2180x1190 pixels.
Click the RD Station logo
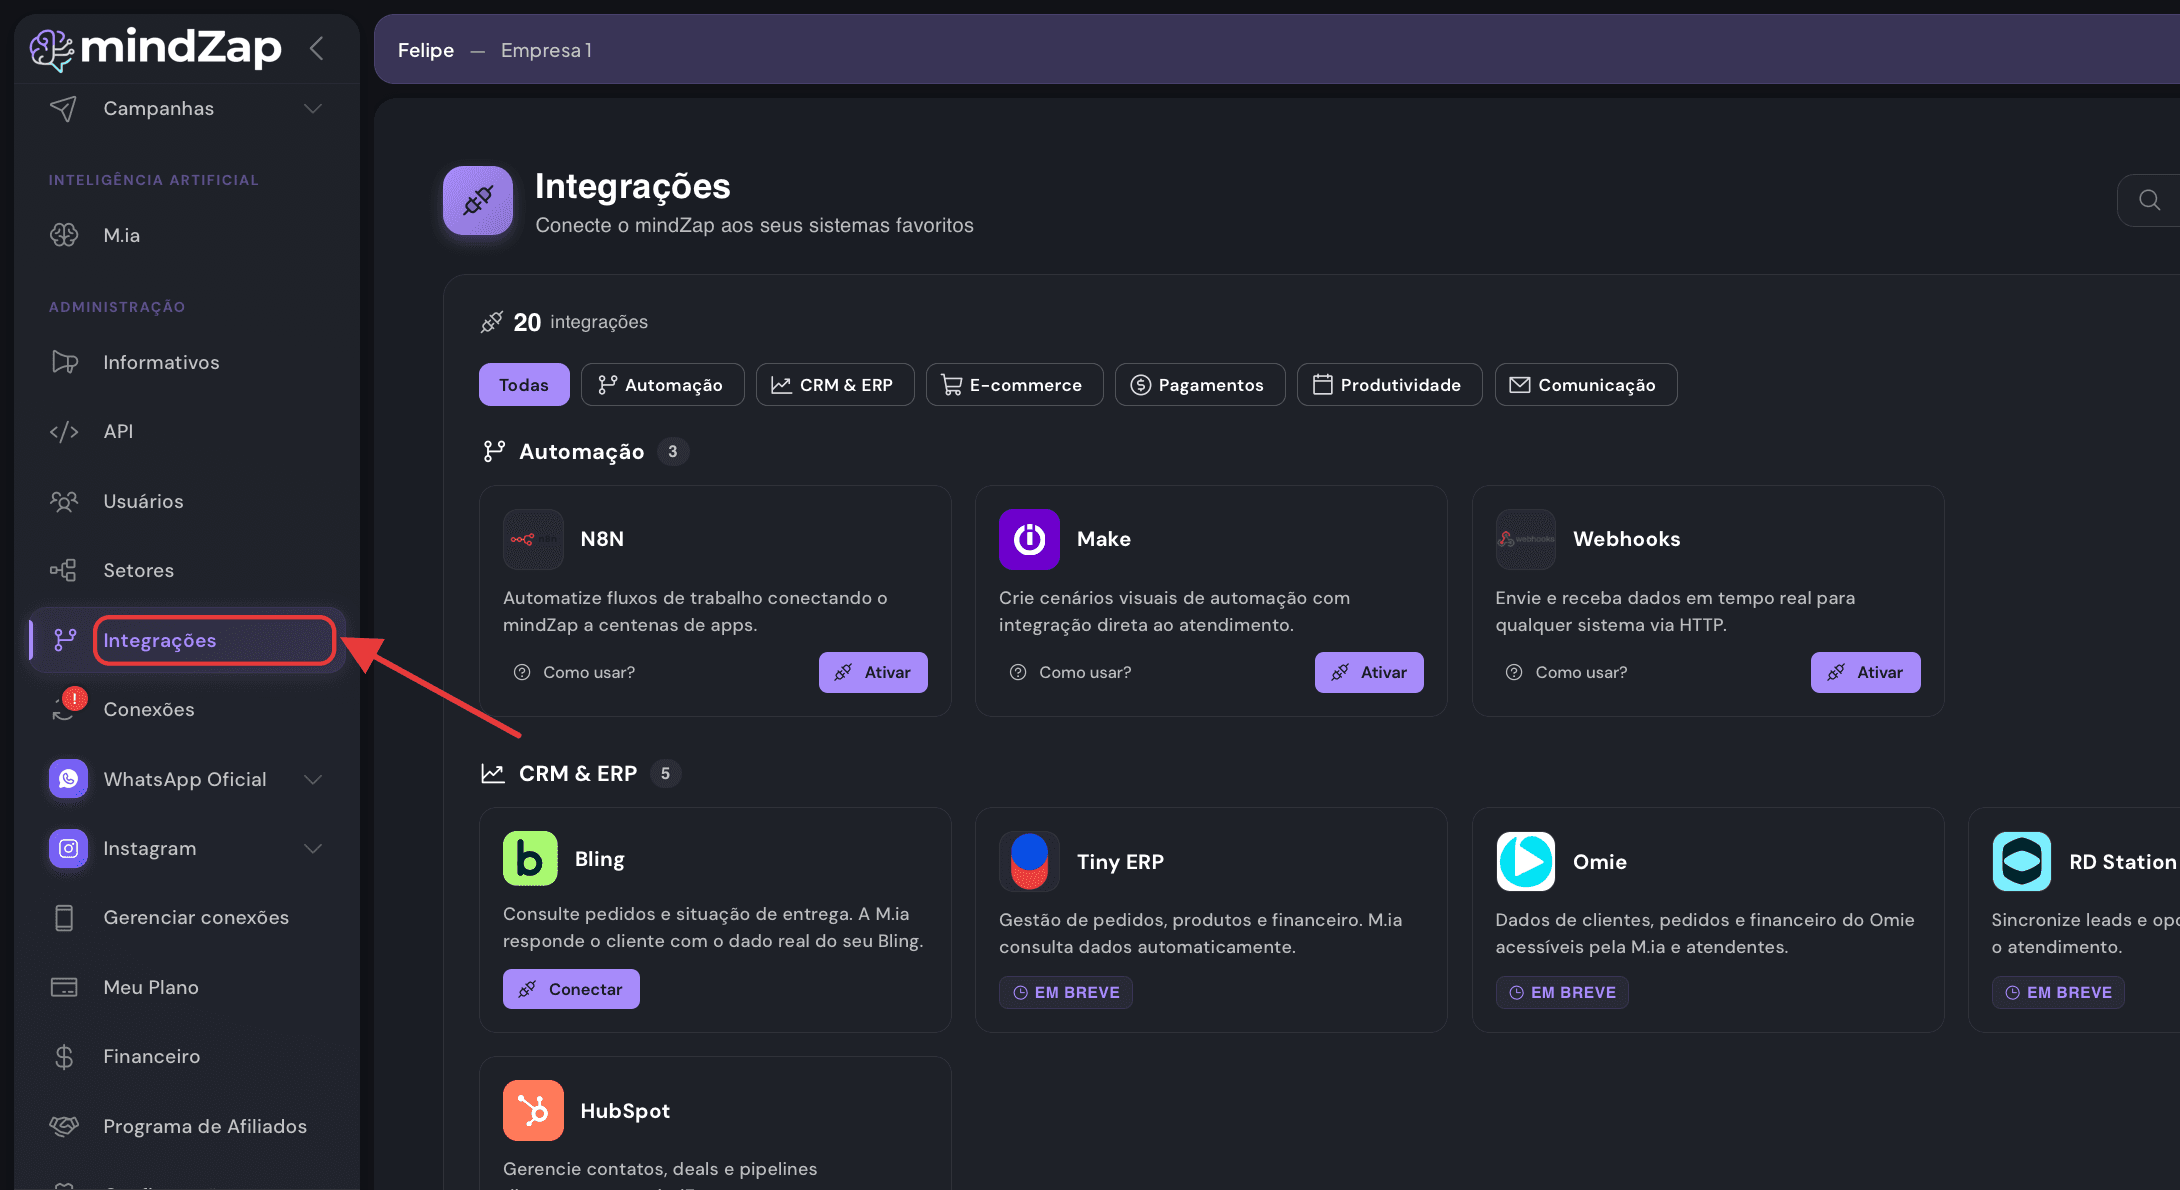[x=2022, y=861]
